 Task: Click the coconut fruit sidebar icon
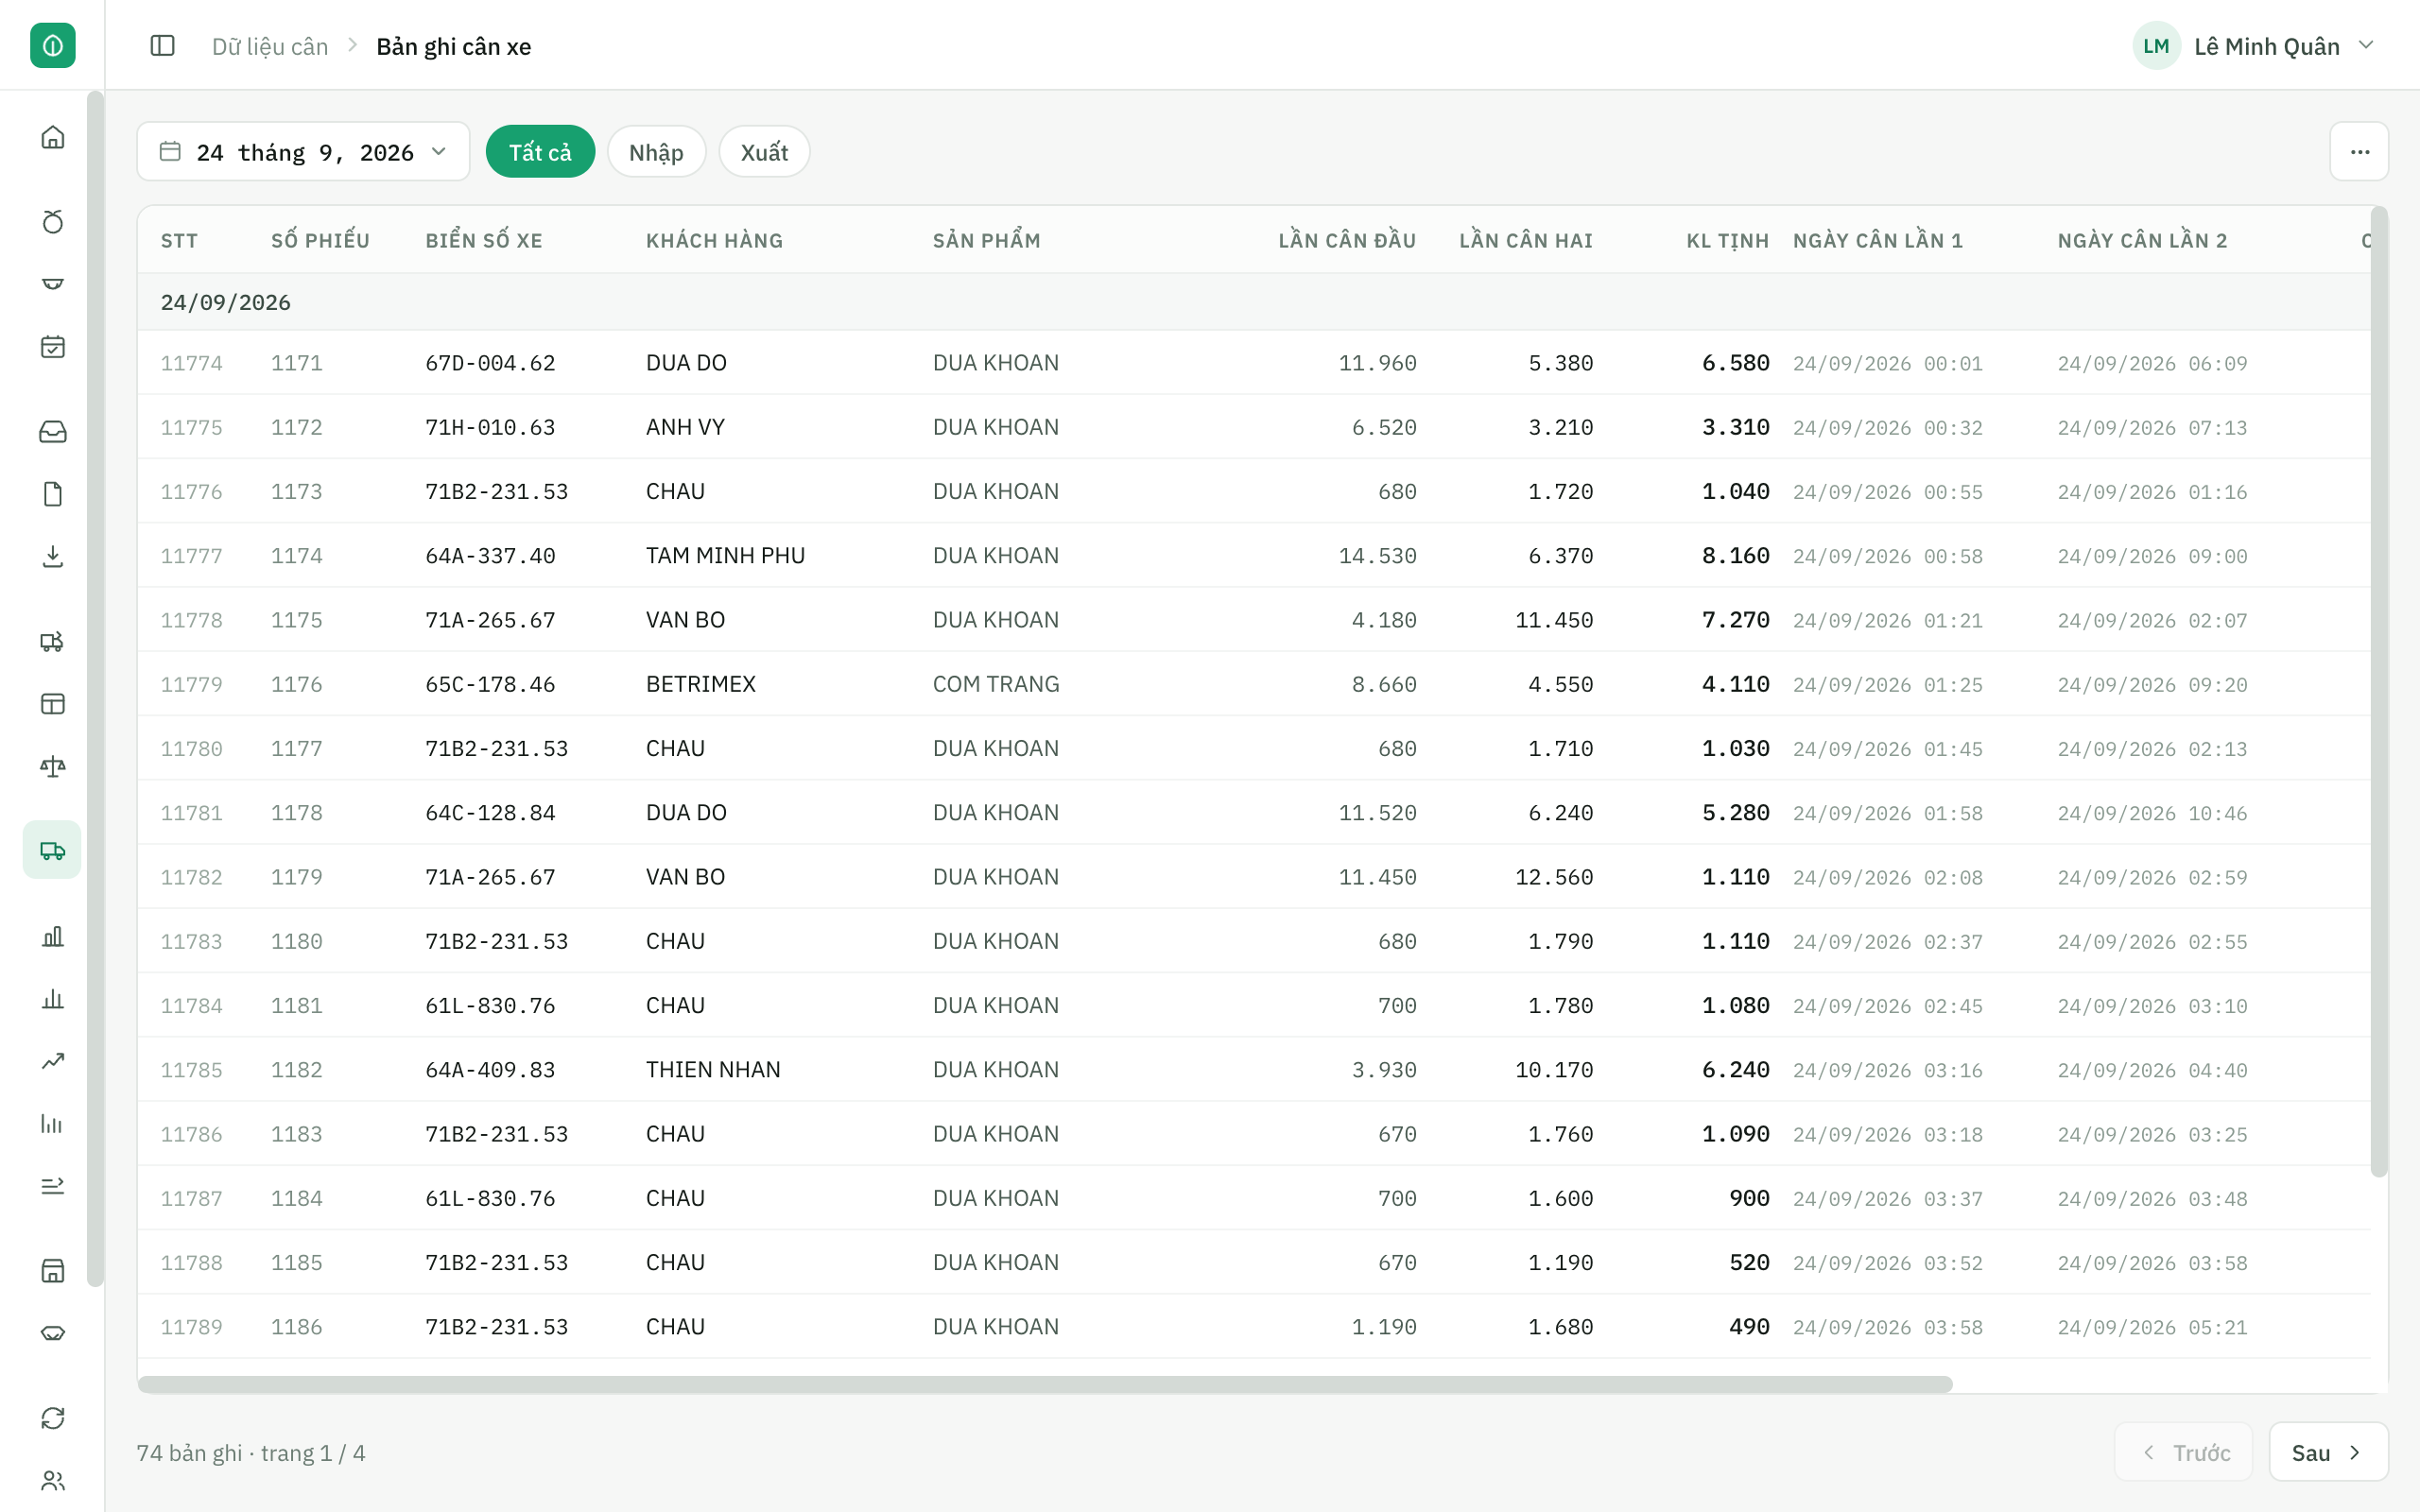coord(53,221)
